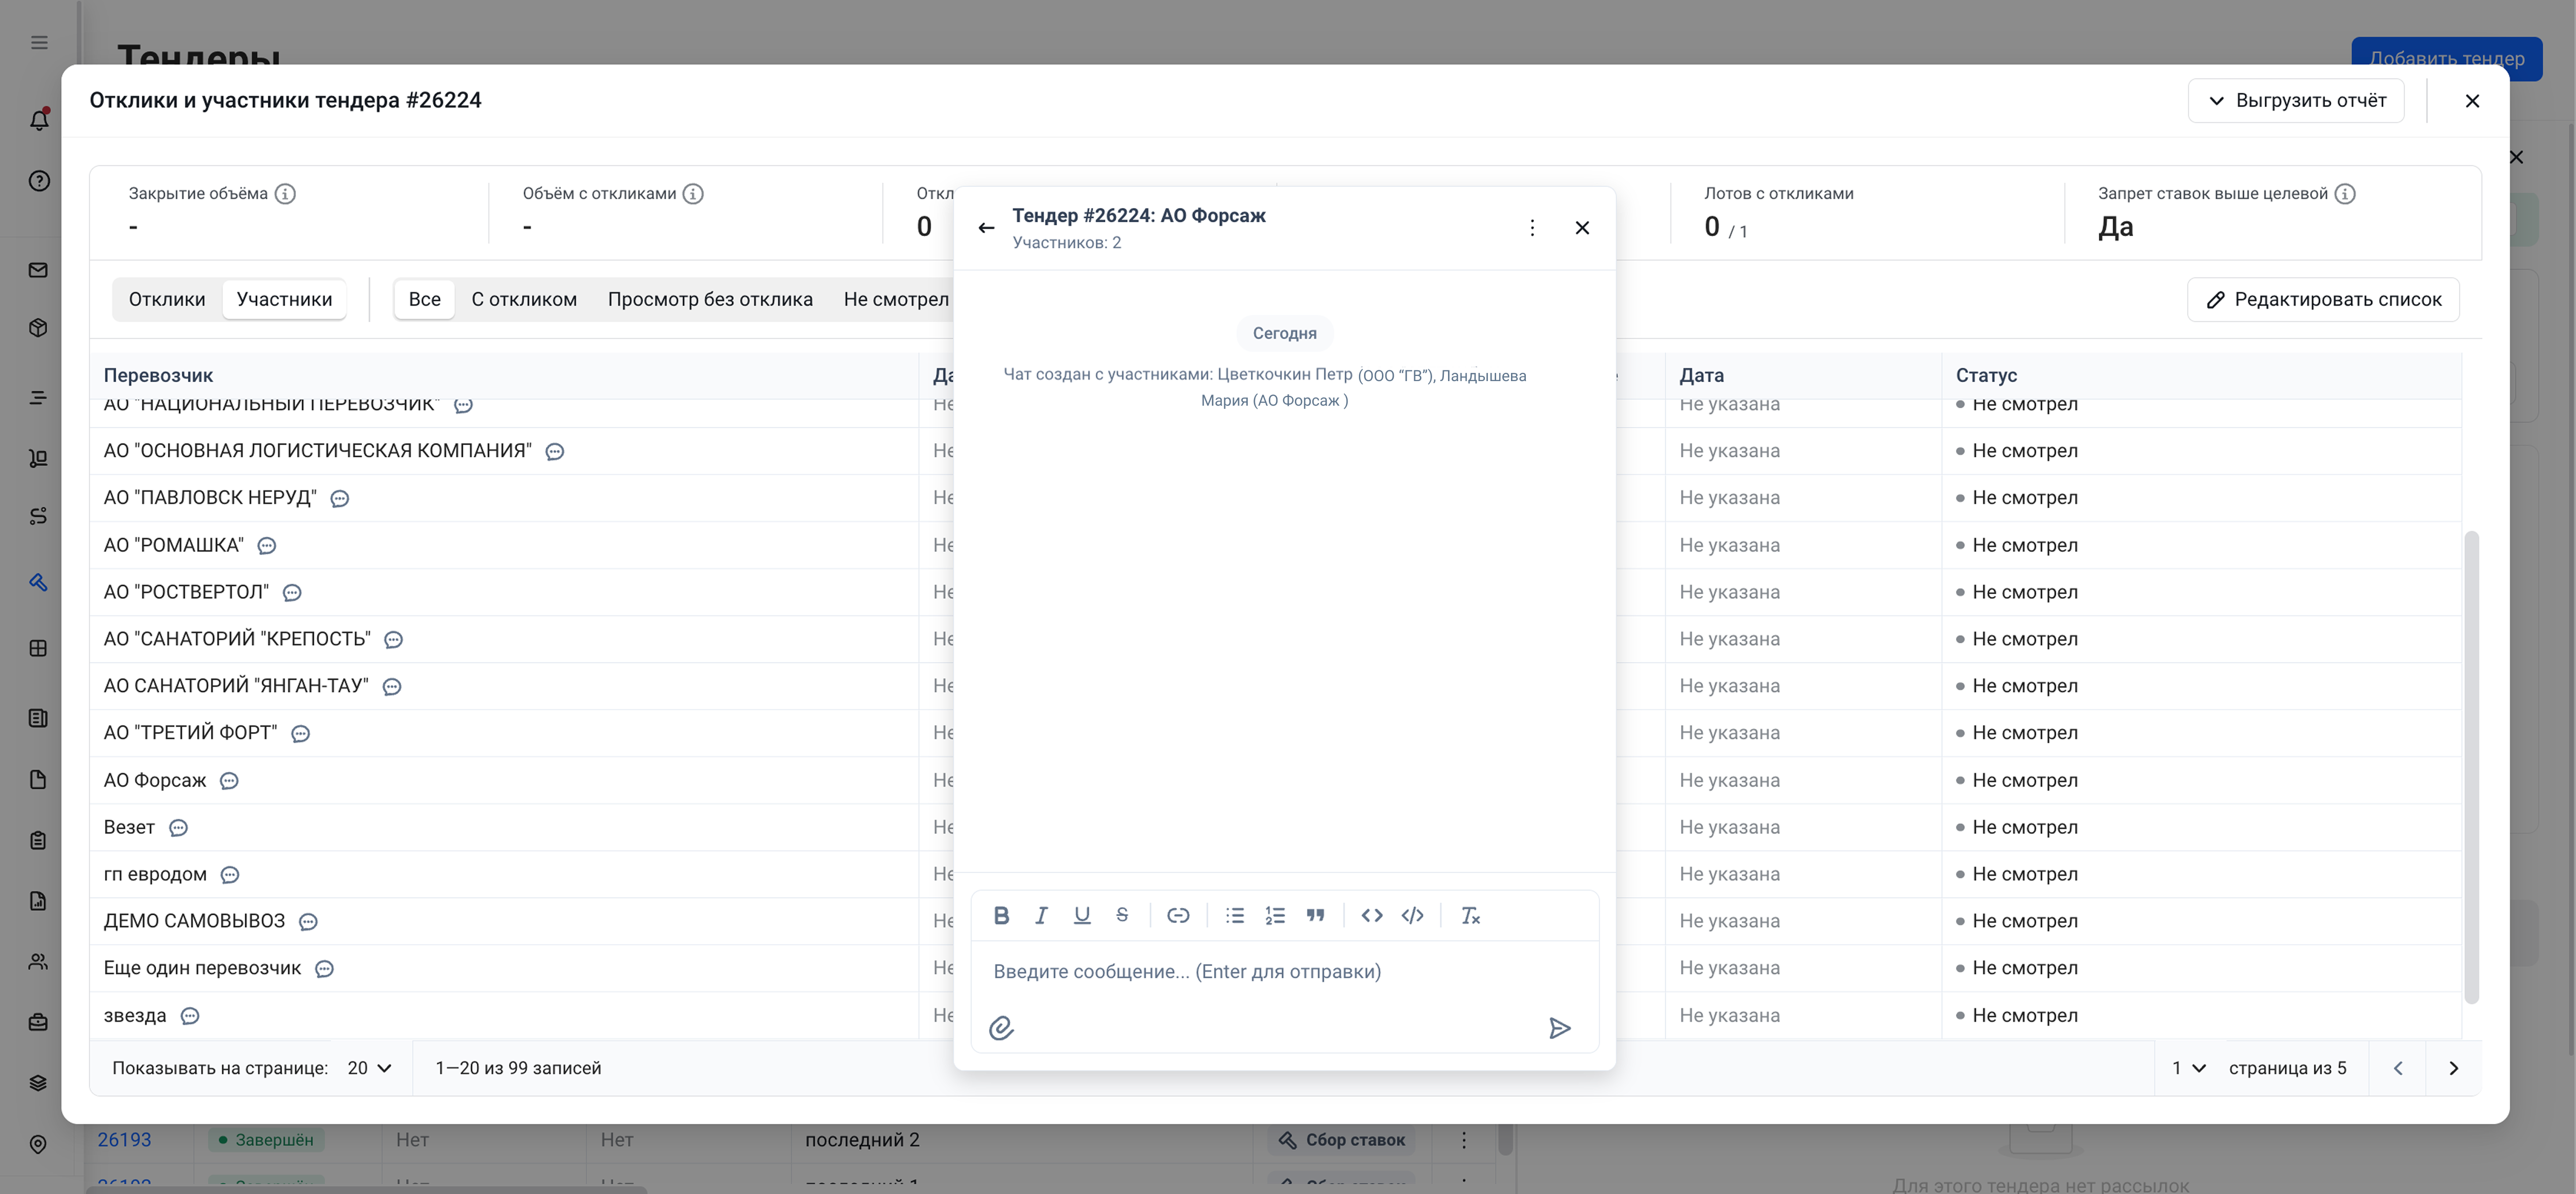The width and height of the screenshot is (2576, 1194).
Task: Change rows per page from 20
Action: (369, 1068)
